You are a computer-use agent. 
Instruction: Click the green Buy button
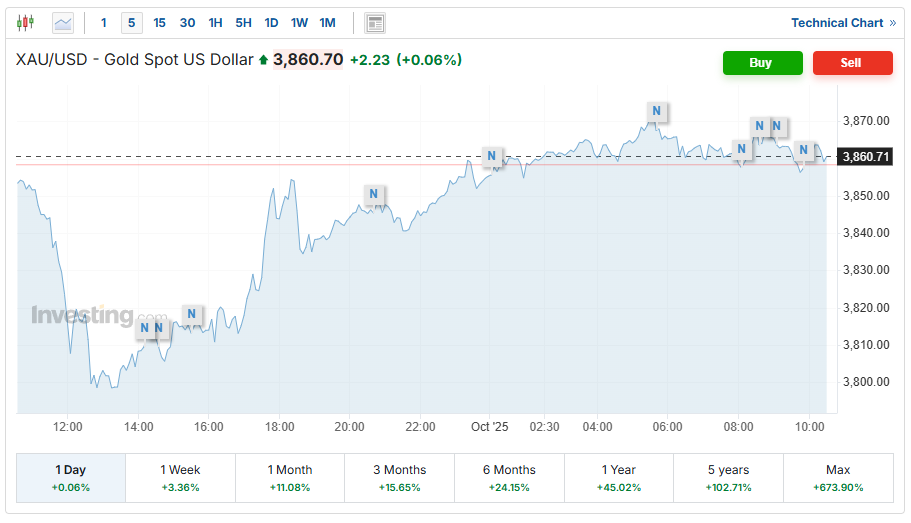pos(762,62)
